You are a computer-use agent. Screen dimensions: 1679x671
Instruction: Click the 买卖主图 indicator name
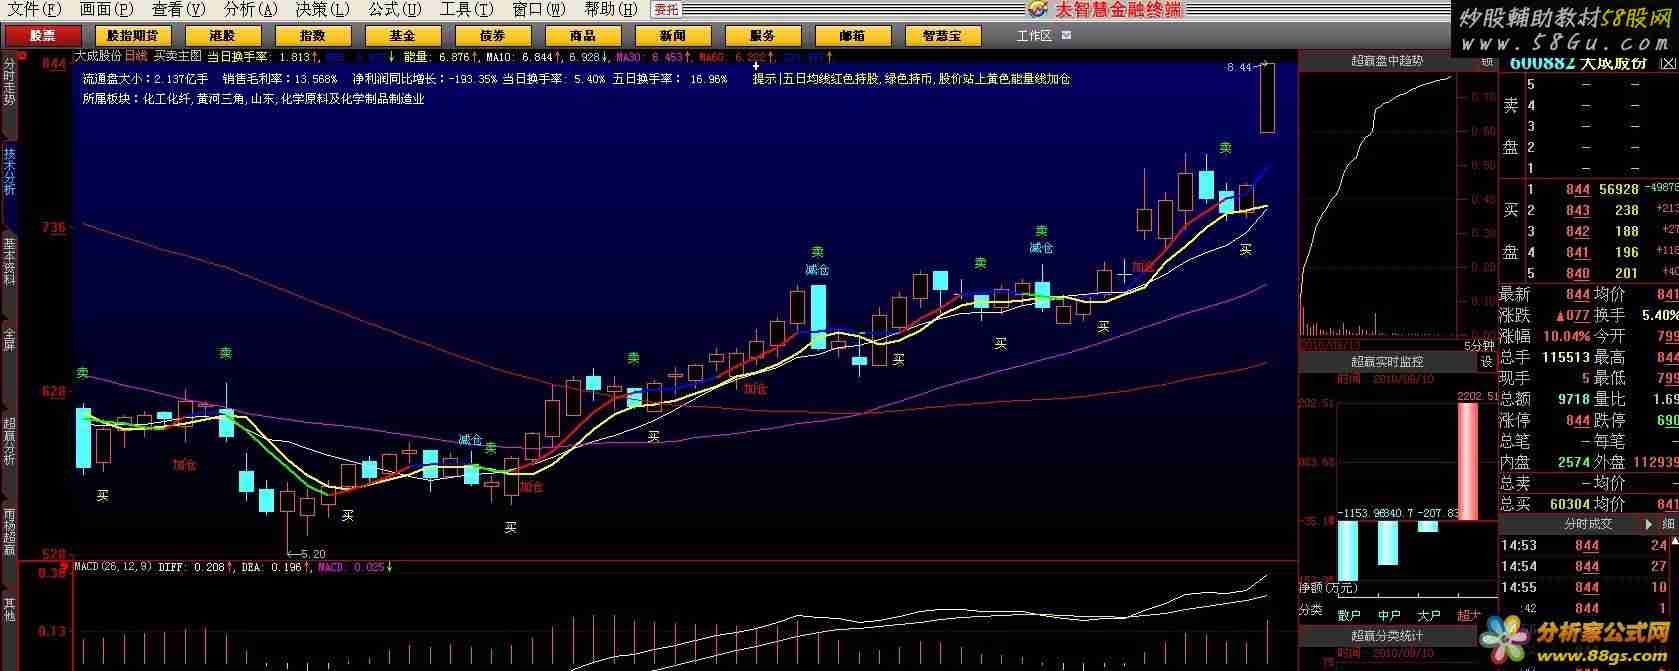[177, 56]
